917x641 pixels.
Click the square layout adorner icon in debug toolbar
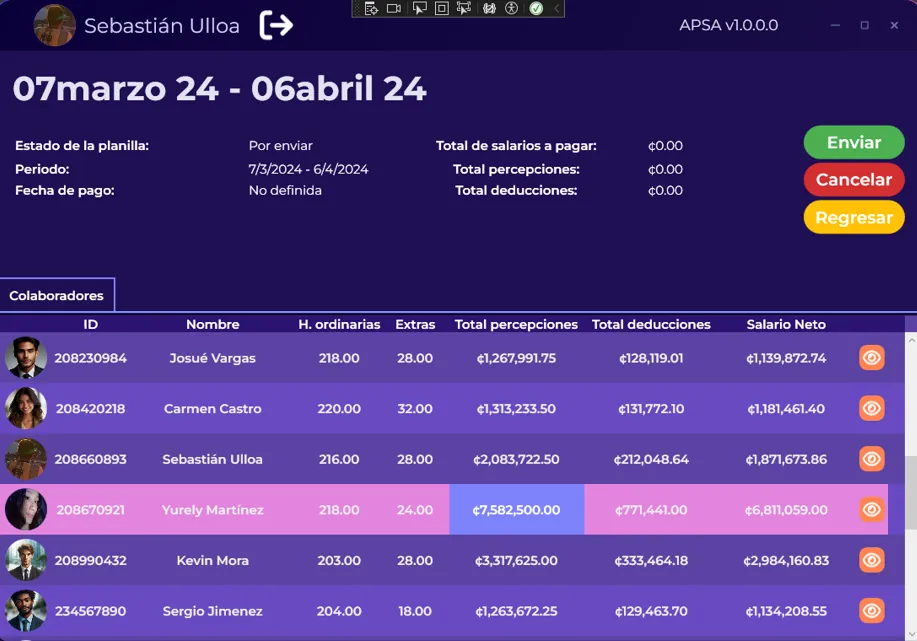point(441,9)
